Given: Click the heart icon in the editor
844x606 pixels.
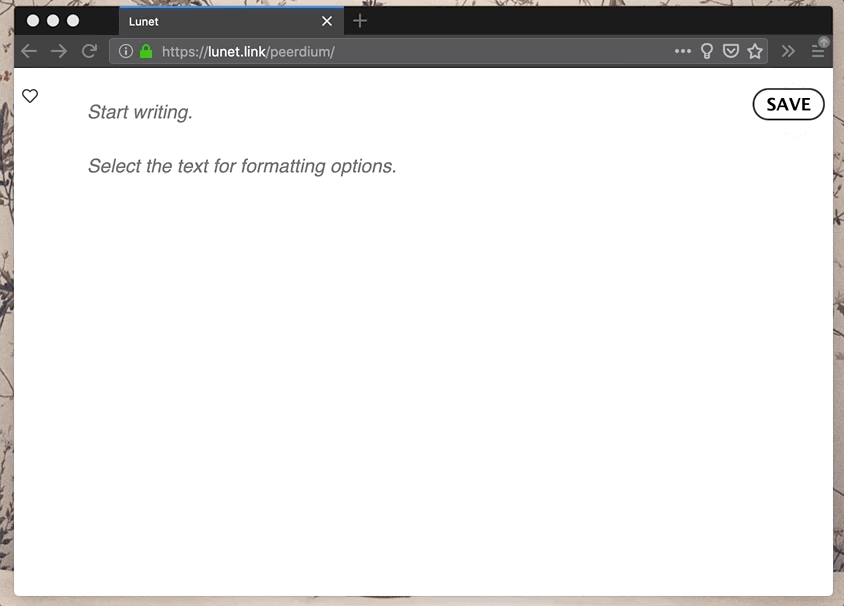Looking at the screenshot, I should click(30, 96).
